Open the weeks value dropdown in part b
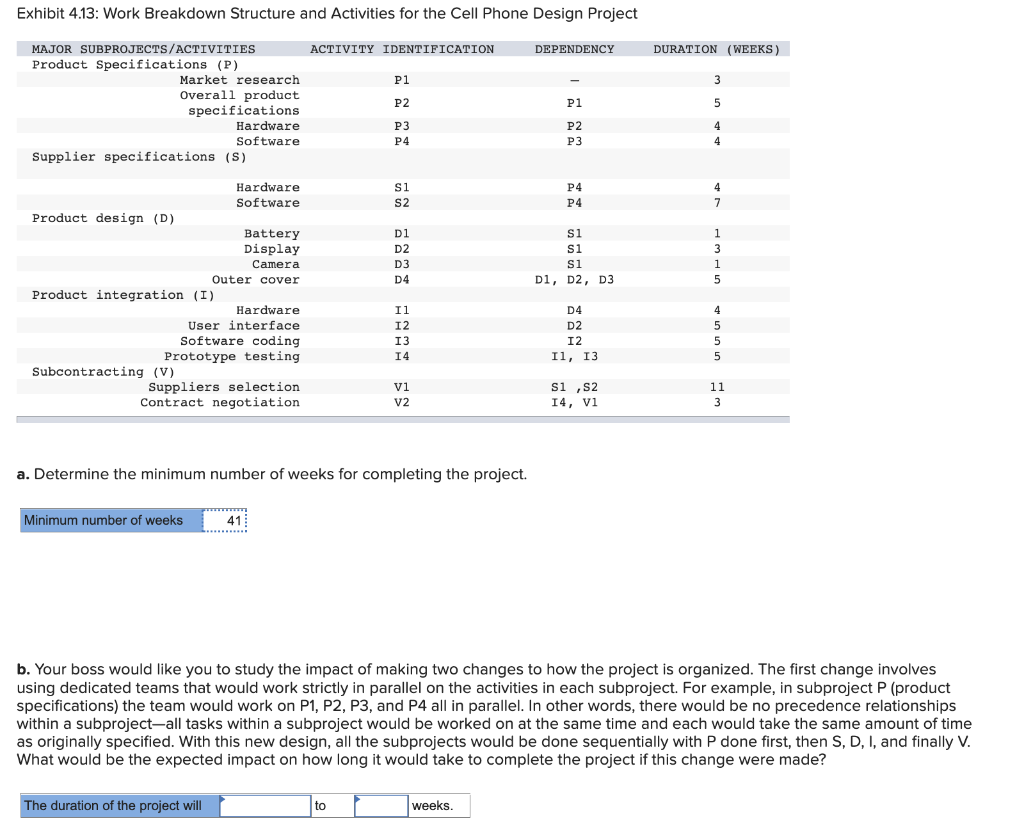This screenshot has width=1024, height=828. [380, 805]
